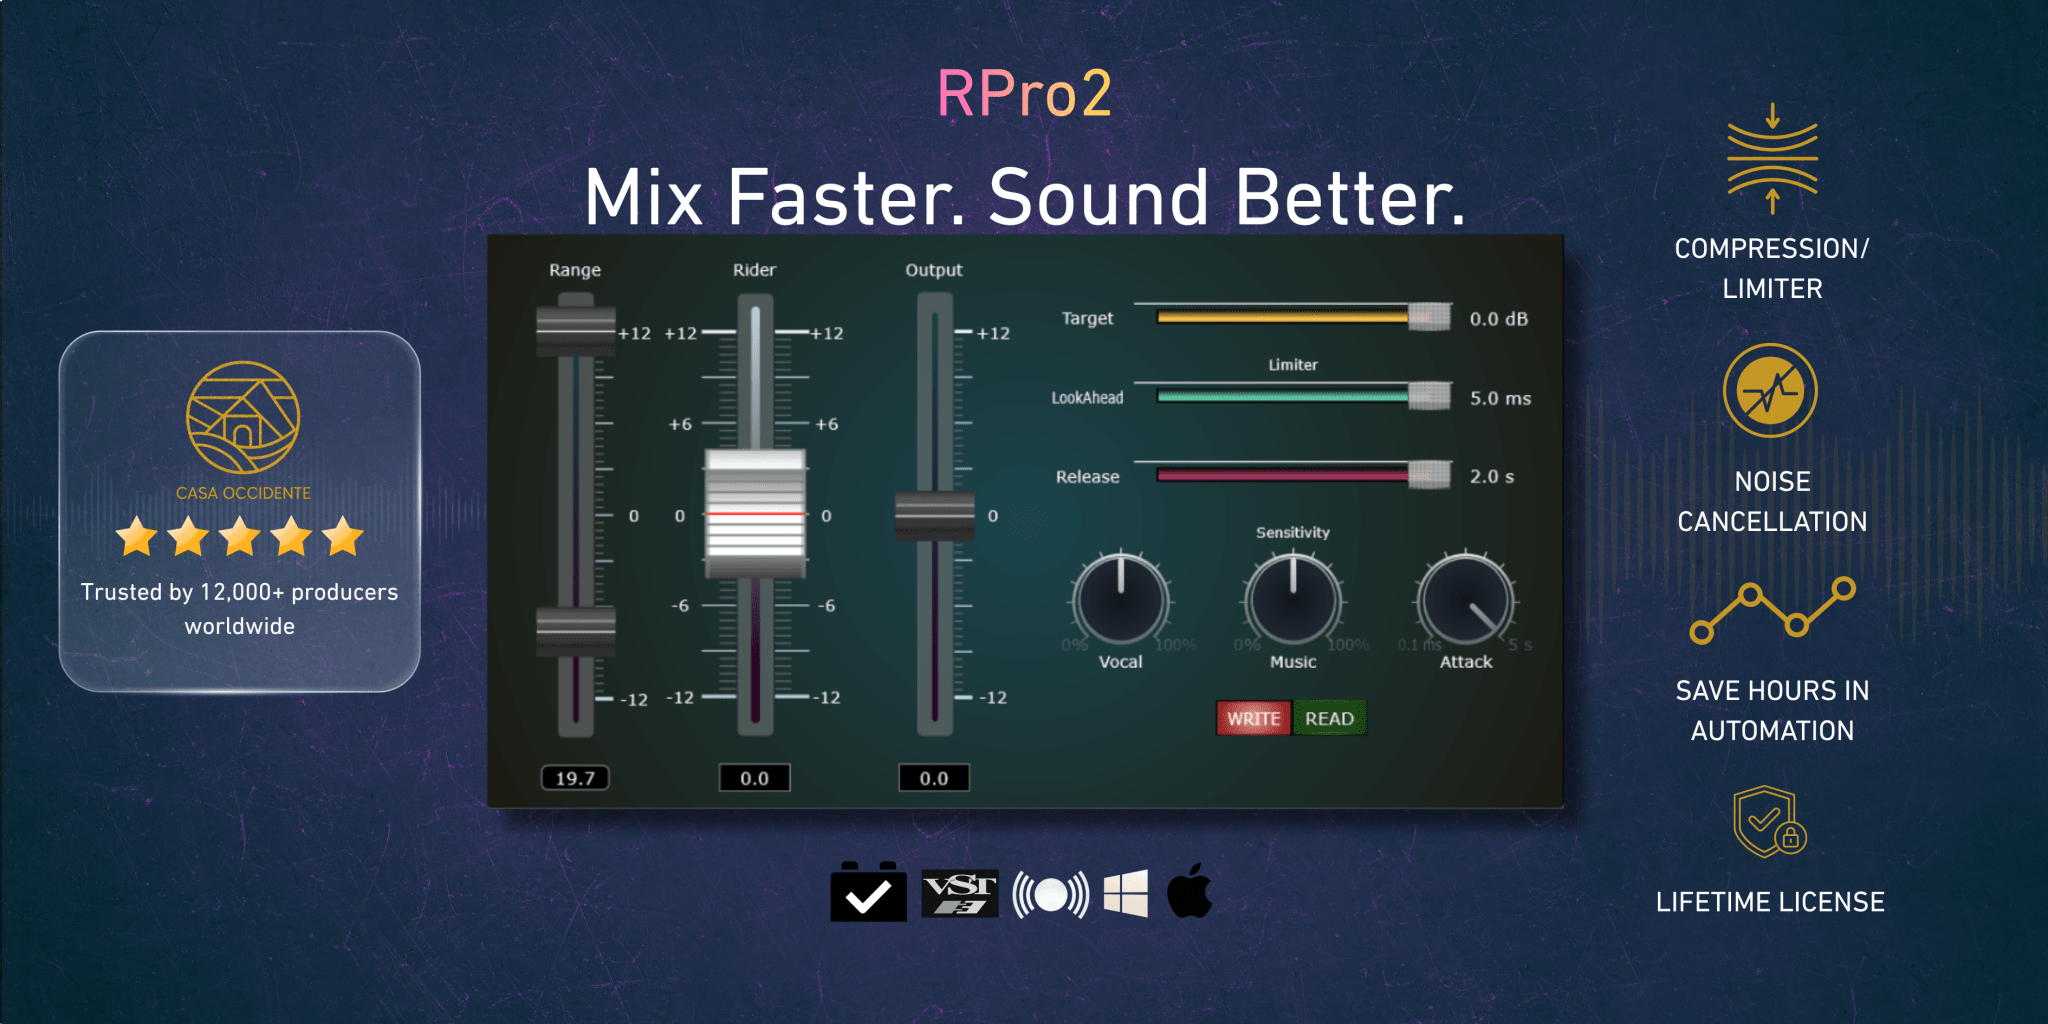Click the Output value field
The image size is (2048, 1024).
[x=934, y=778]
